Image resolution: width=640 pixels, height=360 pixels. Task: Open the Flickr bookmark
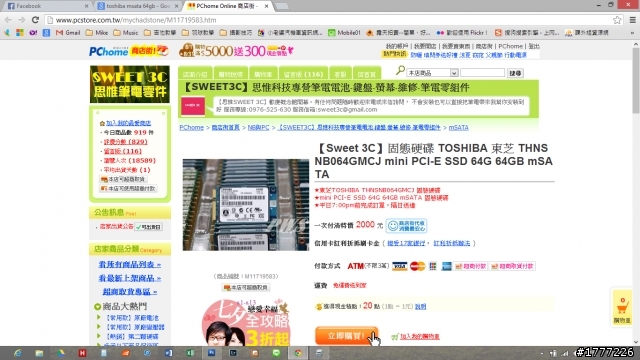point(462,33)
